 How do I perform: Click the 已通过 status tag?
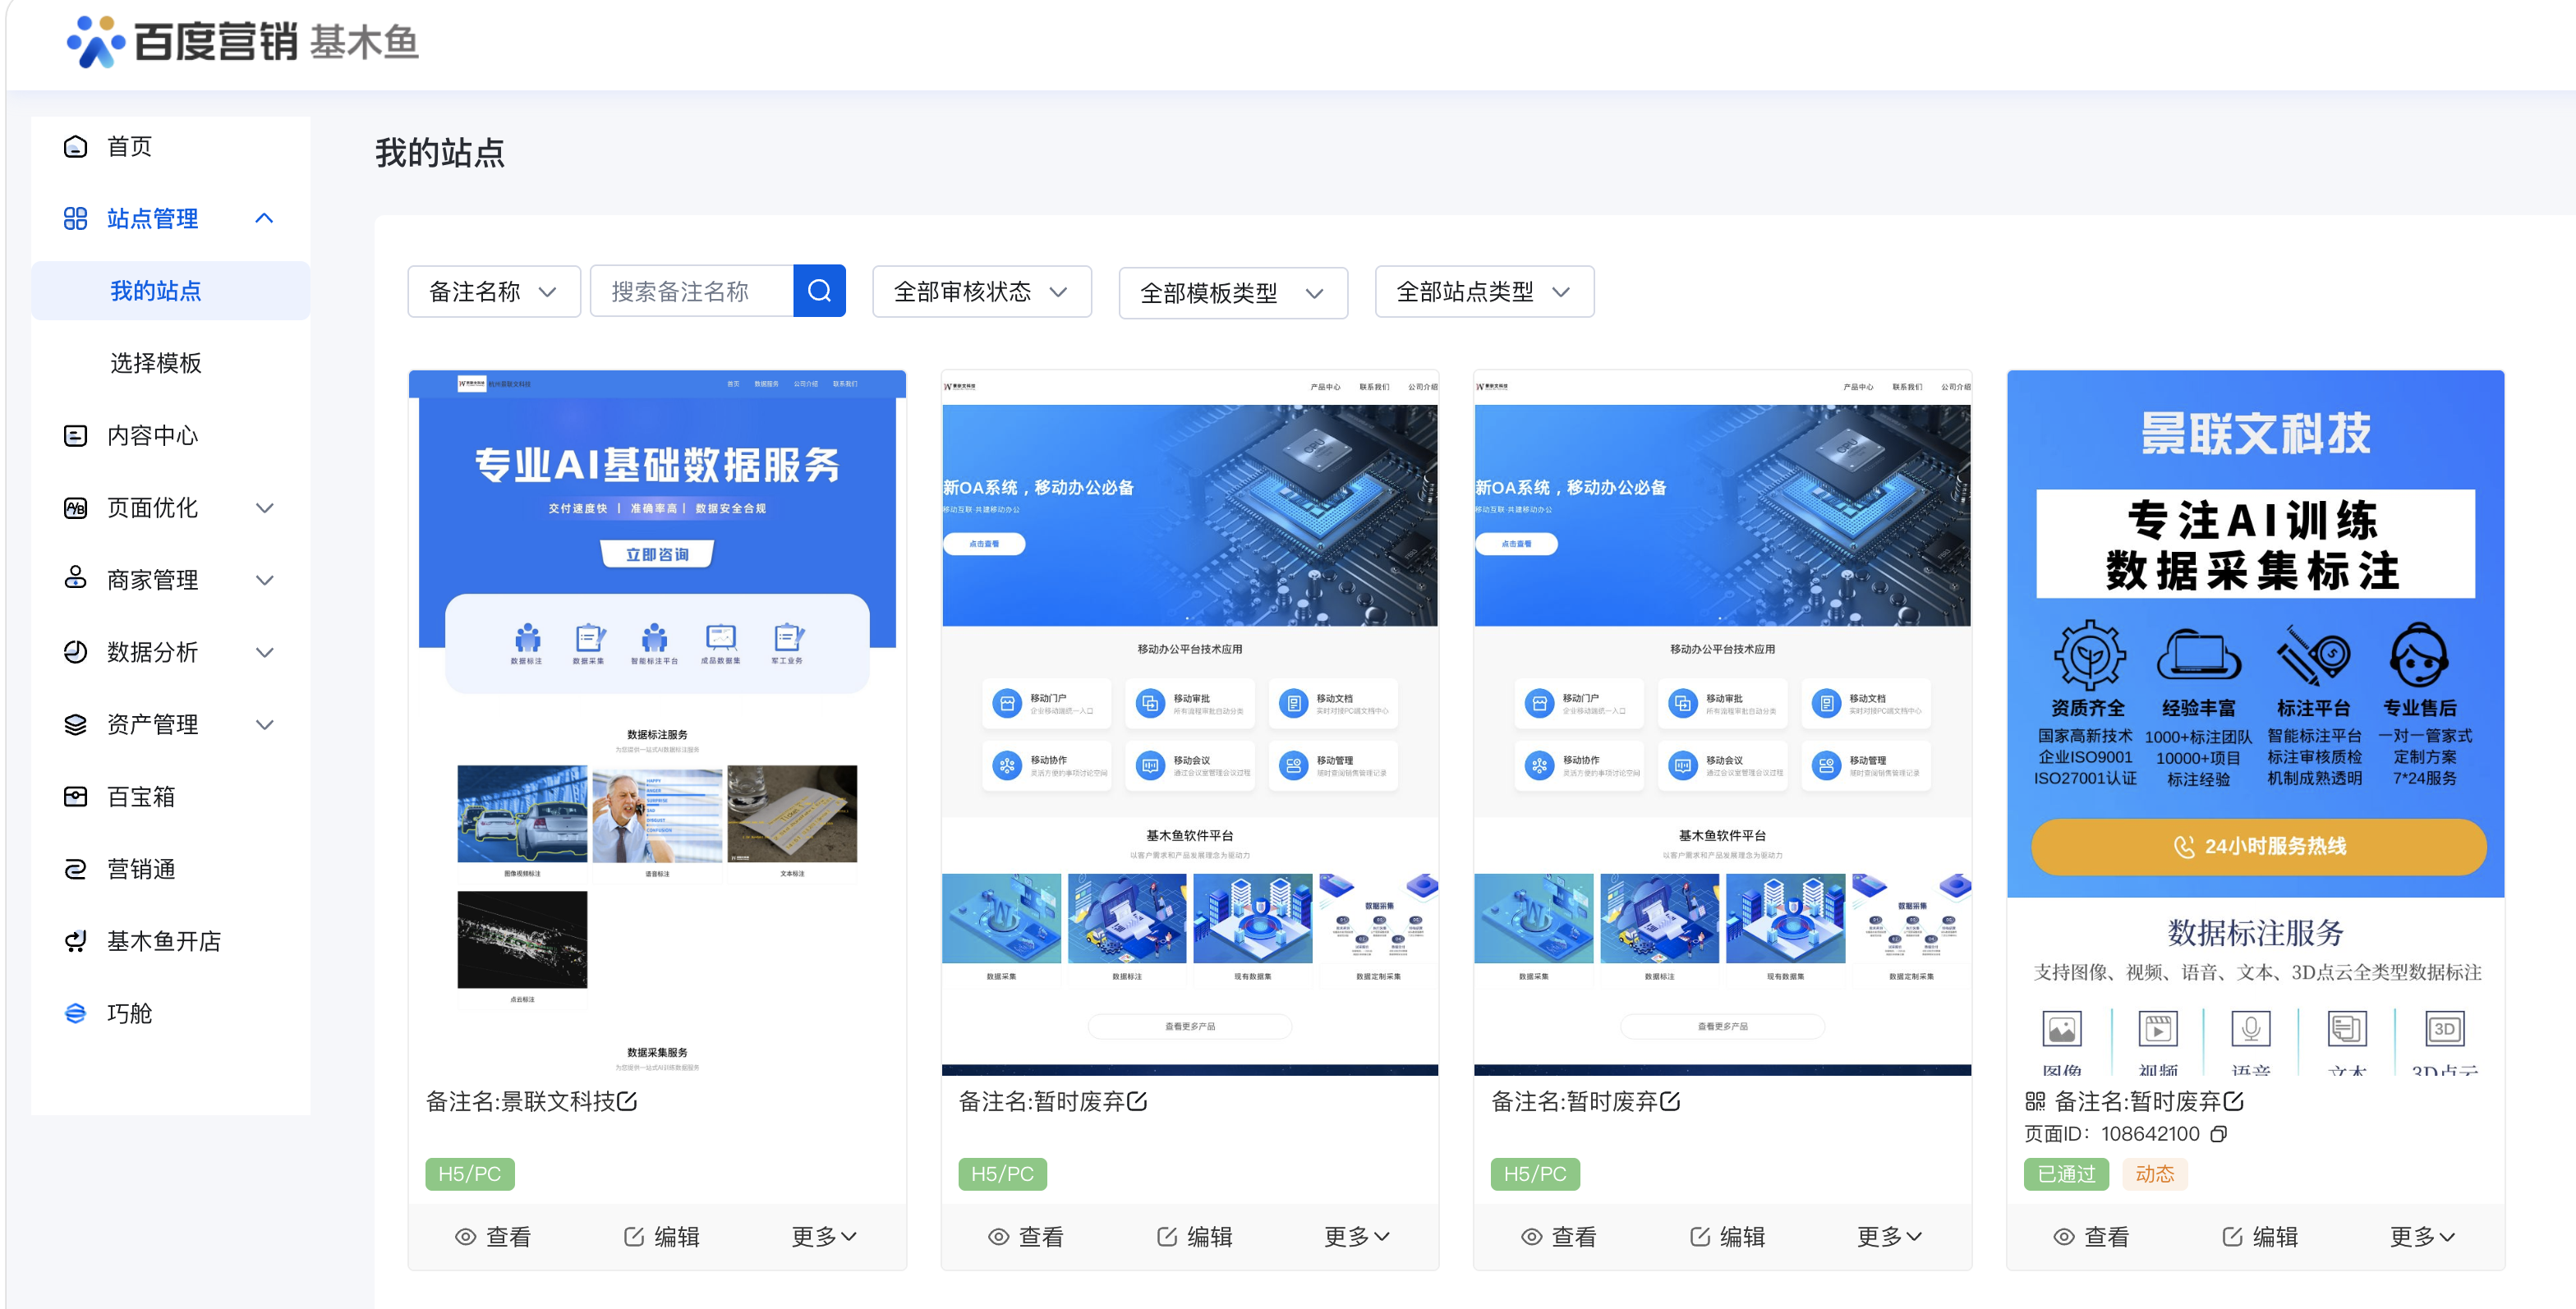[x=2066, y=1174]
